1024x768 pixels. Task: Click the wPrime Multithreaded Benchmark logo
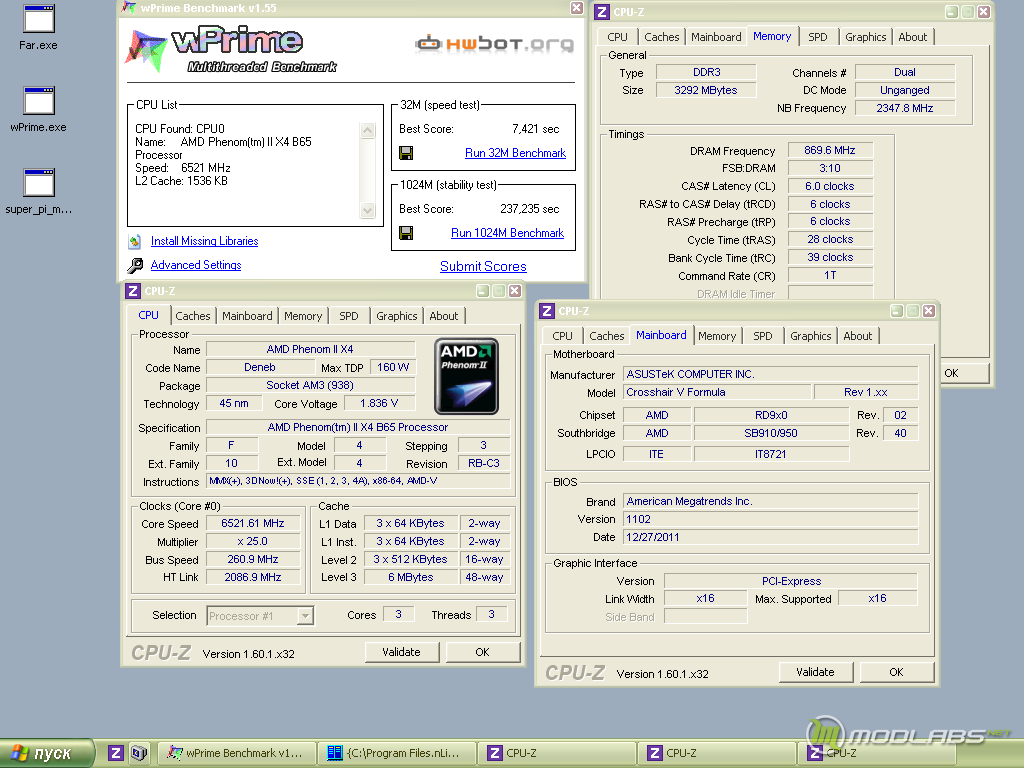(231, 50)
